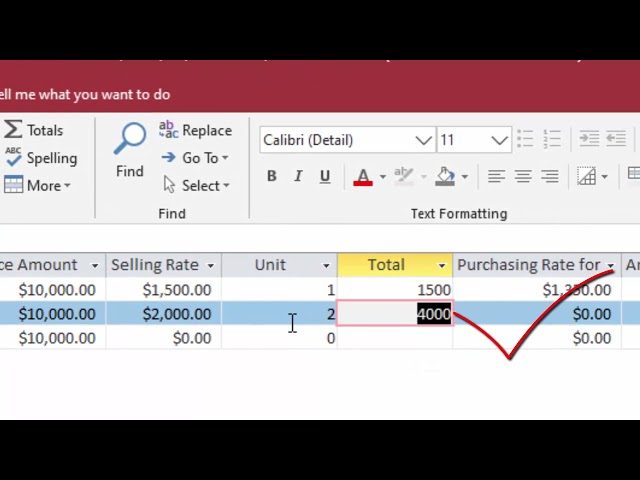Expand the Go To menu

click(195, 158)
